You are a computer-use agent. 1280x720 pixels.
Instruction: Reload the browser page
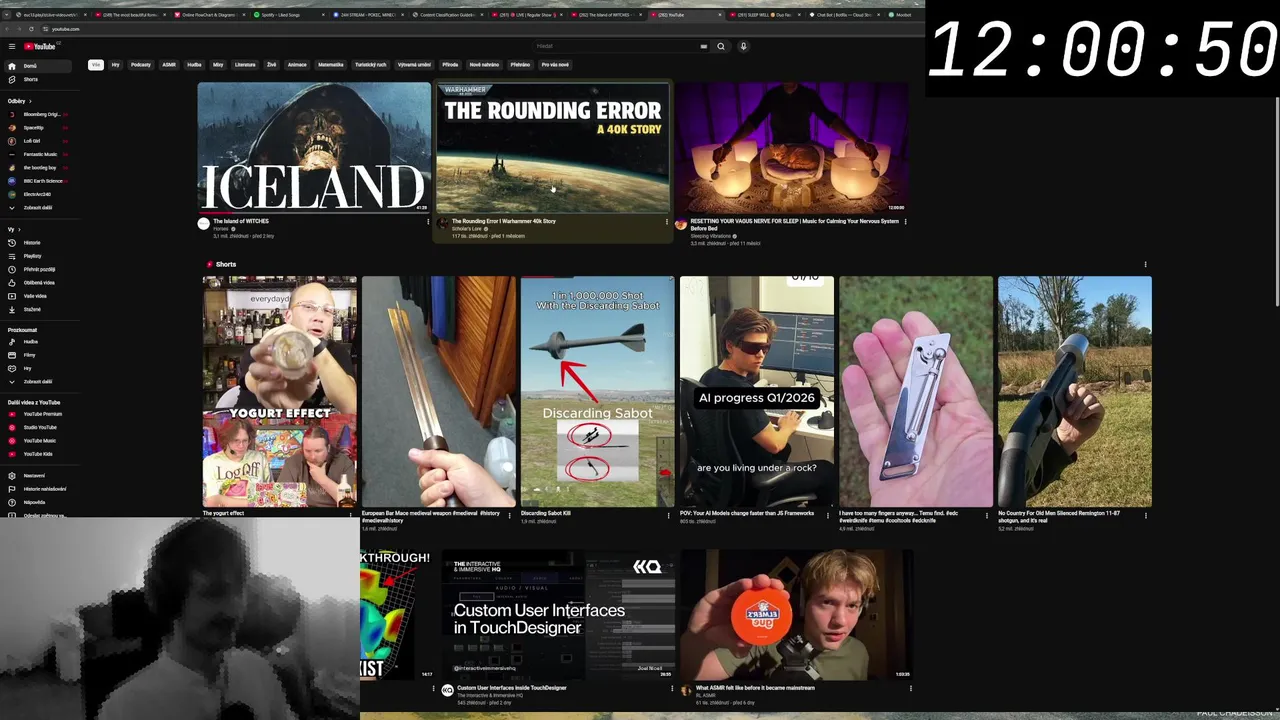coord(31,29)
